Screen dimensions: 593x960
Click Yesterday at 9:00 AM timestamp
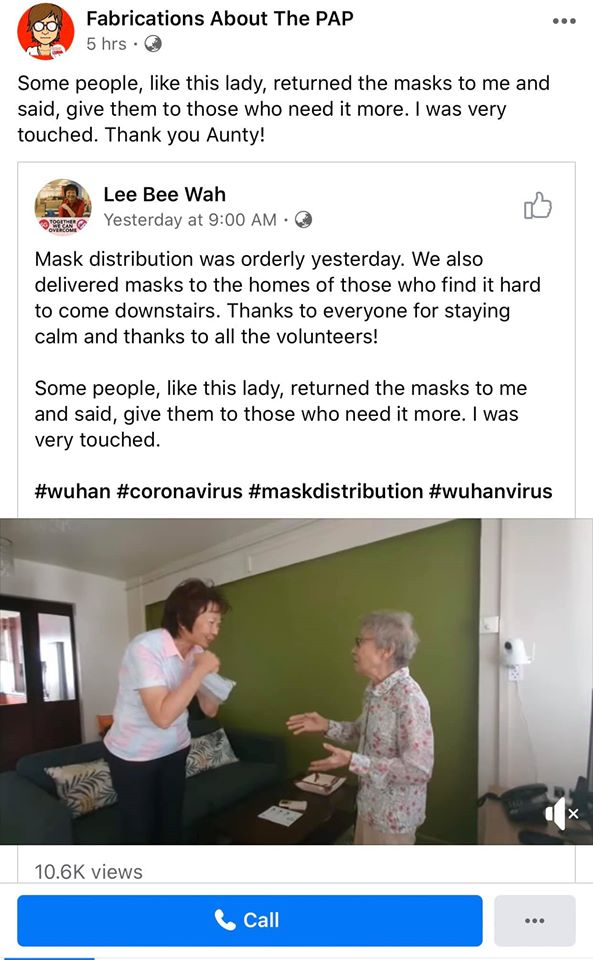pyautogui.click(x=190, y=220)
